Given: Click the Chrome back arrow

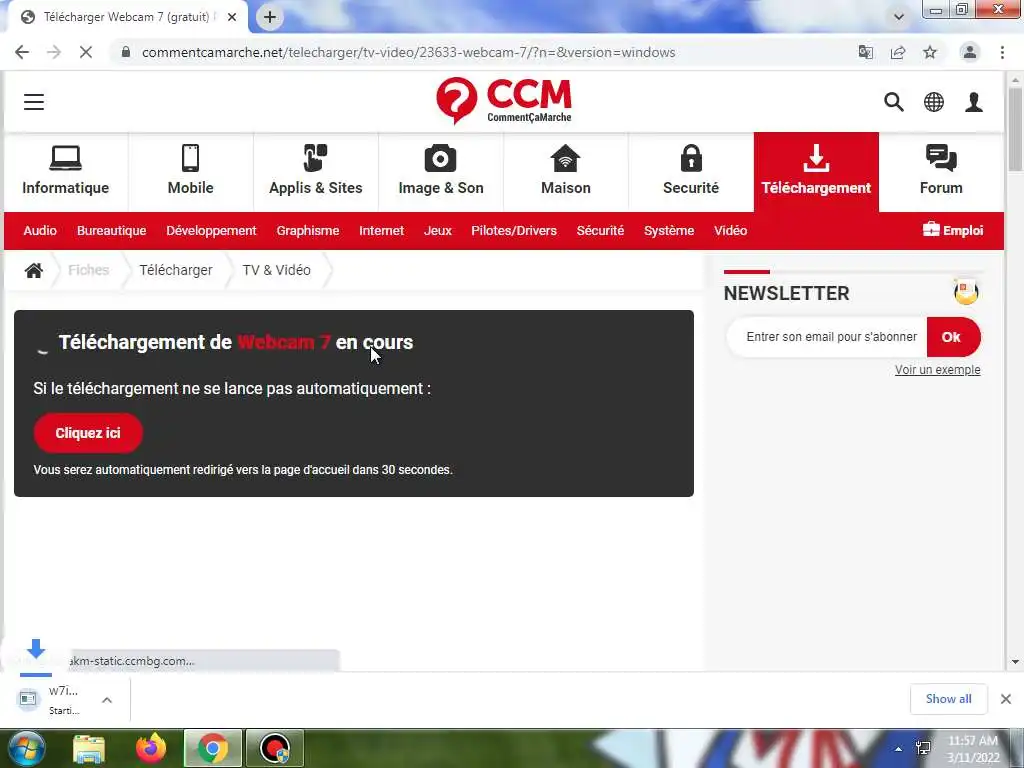Looking at the screenshot, I should coord(22,52).
